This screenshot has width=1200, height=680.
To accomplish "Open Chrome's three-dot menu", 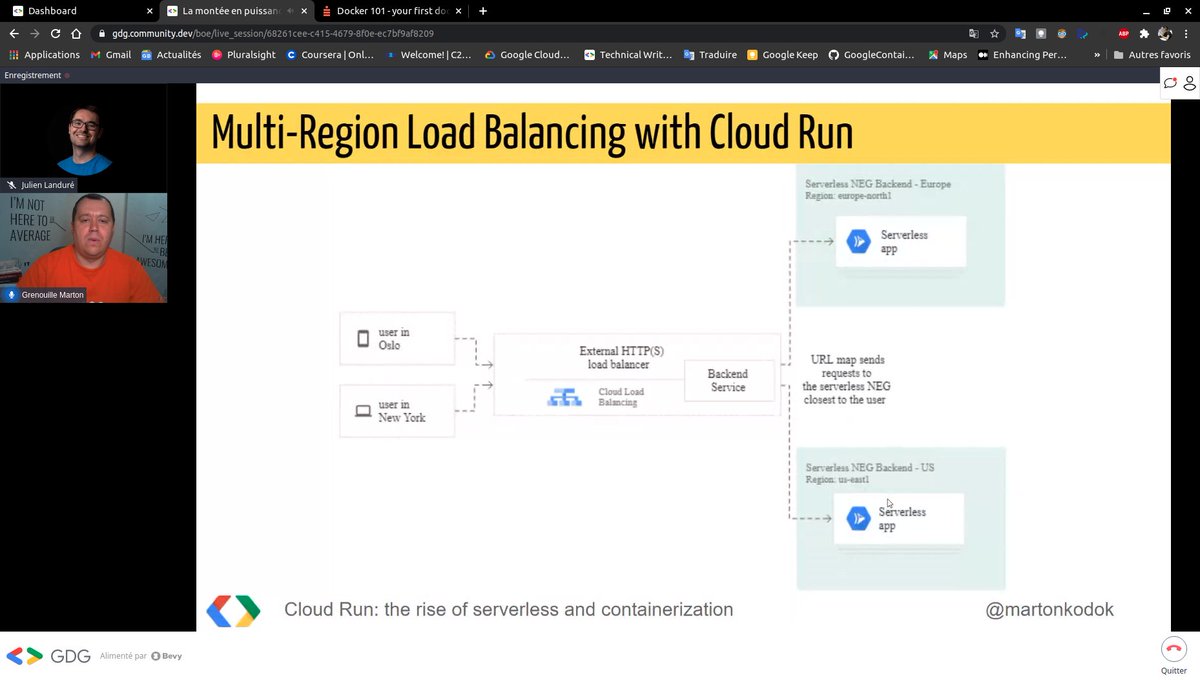I will [x=1186, y=33].
